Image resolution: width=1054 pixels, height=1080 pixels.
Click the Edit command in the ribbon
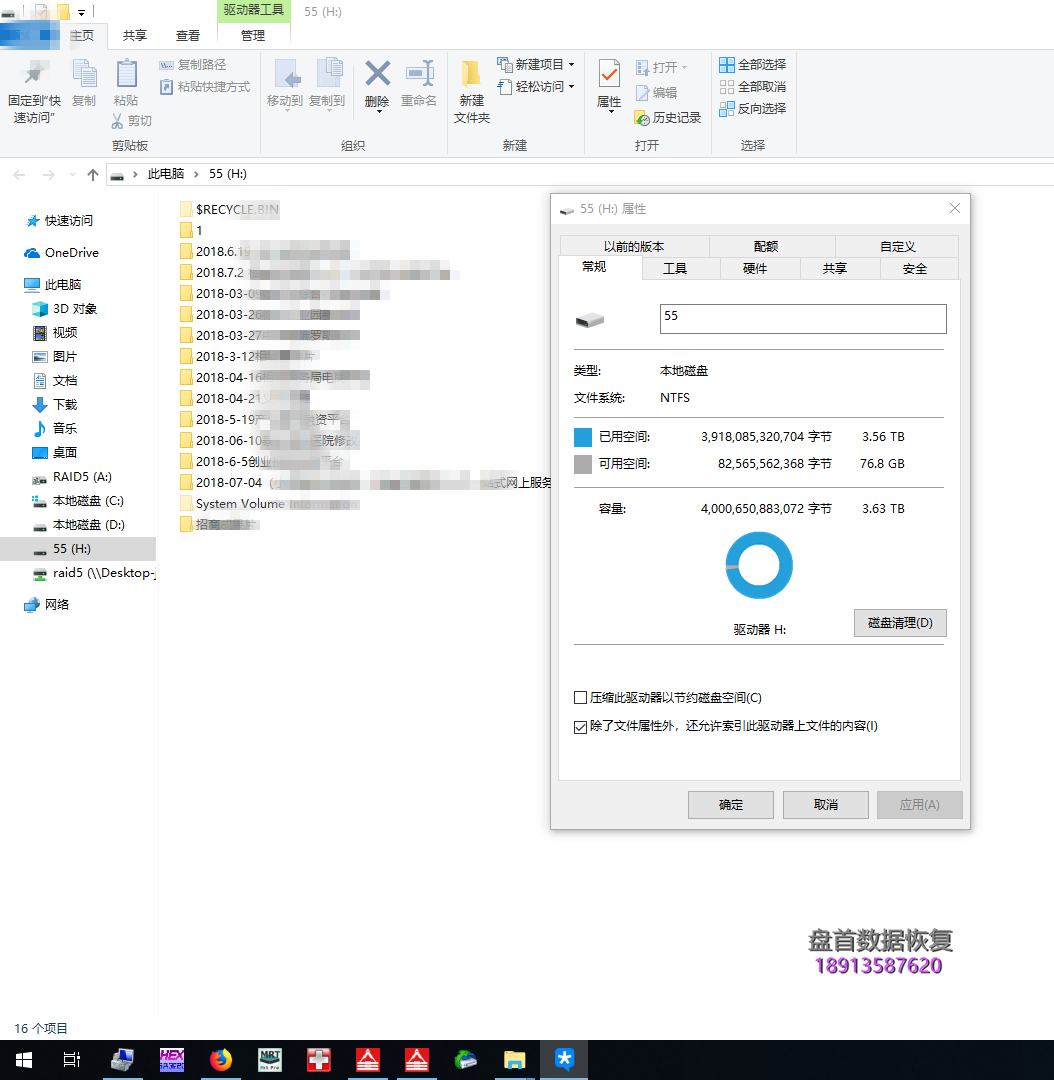click(657, 92)
